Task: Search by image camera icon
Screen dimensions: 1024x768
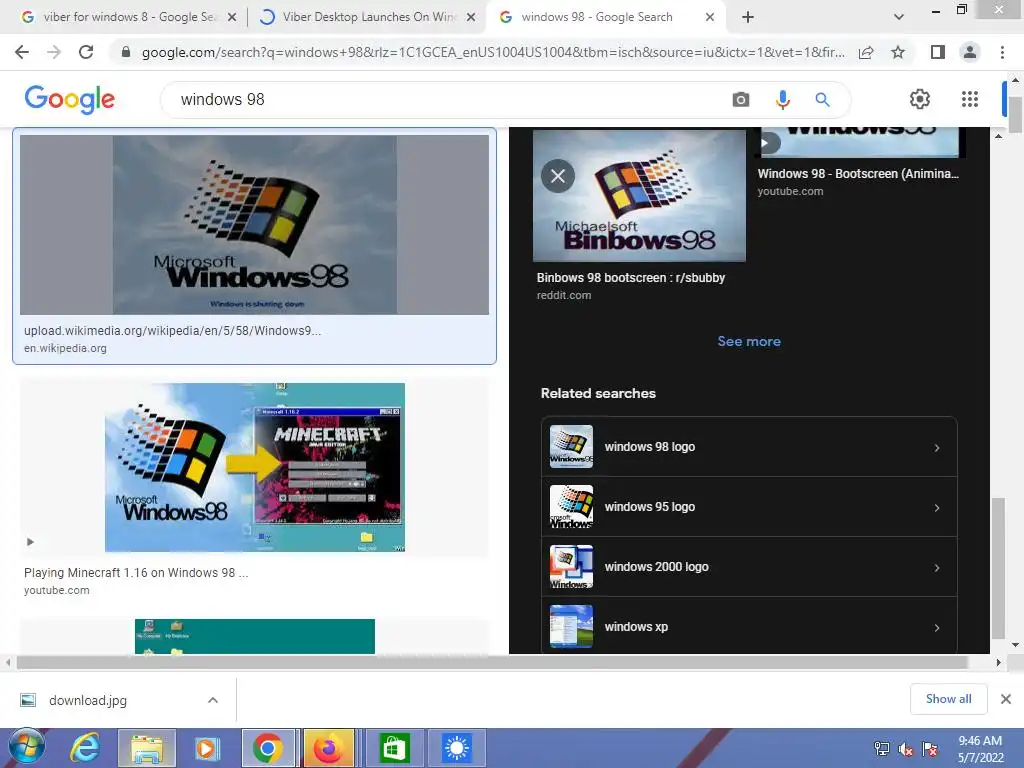Action: click(x=741, y=99)
